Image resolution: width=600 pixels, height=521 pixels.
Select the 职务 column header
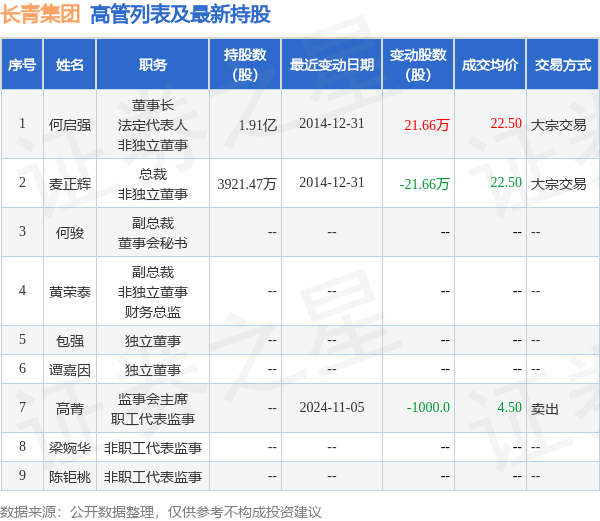coord(153,65)
